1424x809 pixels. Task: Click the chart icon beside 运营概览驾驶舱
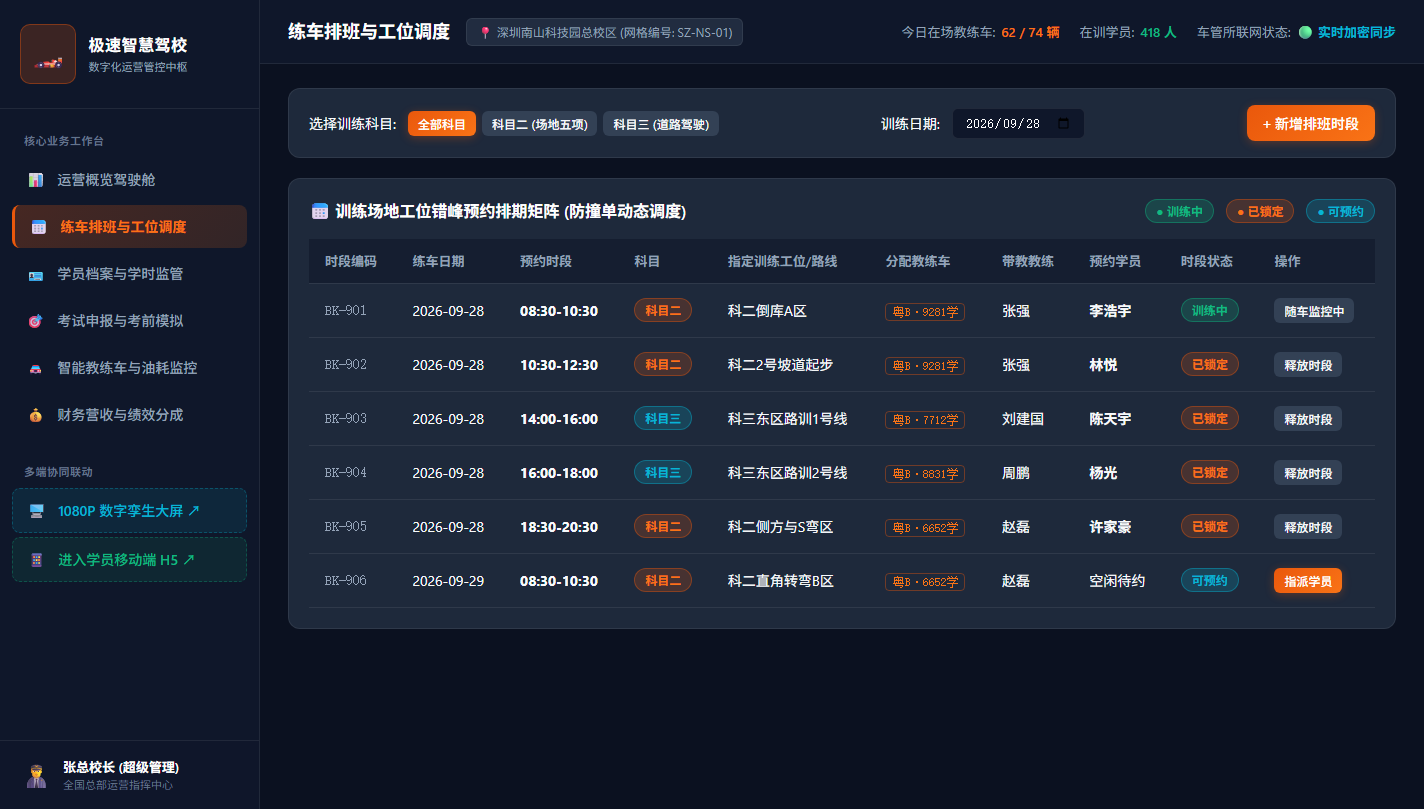36,180
